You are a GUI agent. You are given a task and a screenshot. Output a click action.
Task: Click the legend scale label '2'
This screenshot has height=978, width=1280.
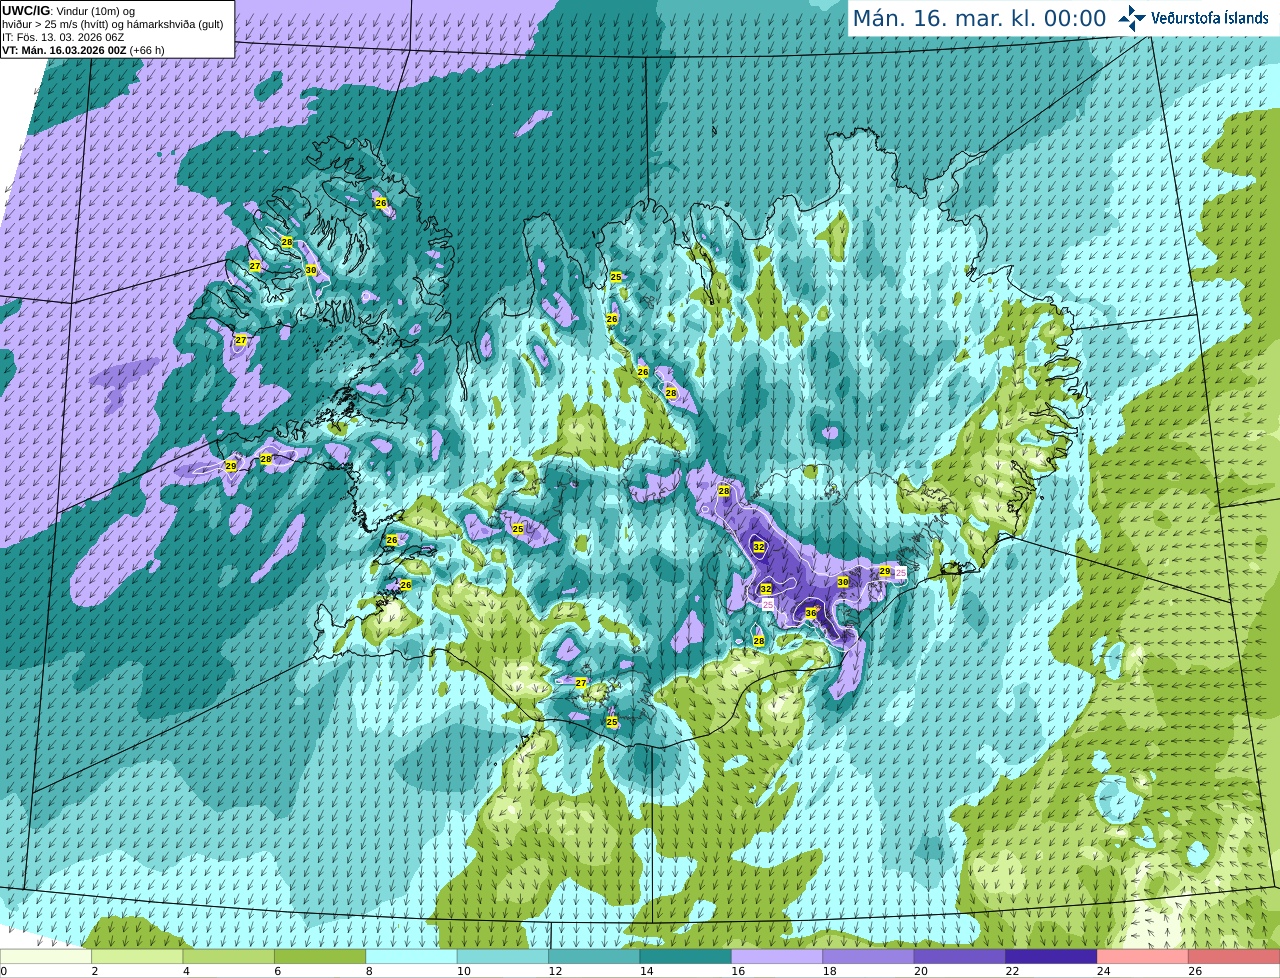pyautogui.click(x=94, y=971)
